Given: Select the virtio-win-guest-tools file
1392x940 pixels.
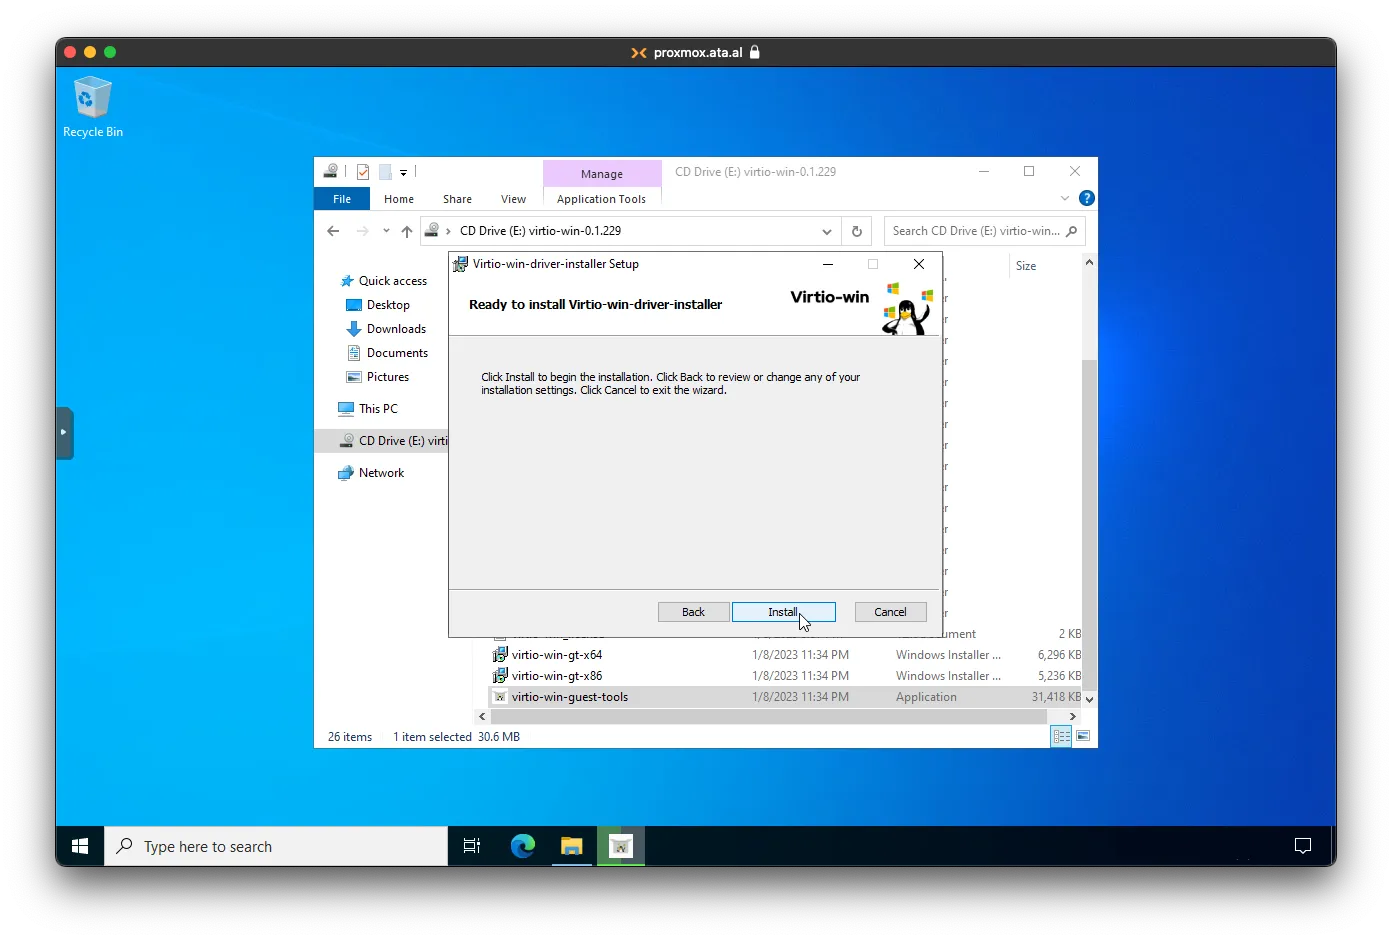Looking at the screenshot, I should coord(570,697).
